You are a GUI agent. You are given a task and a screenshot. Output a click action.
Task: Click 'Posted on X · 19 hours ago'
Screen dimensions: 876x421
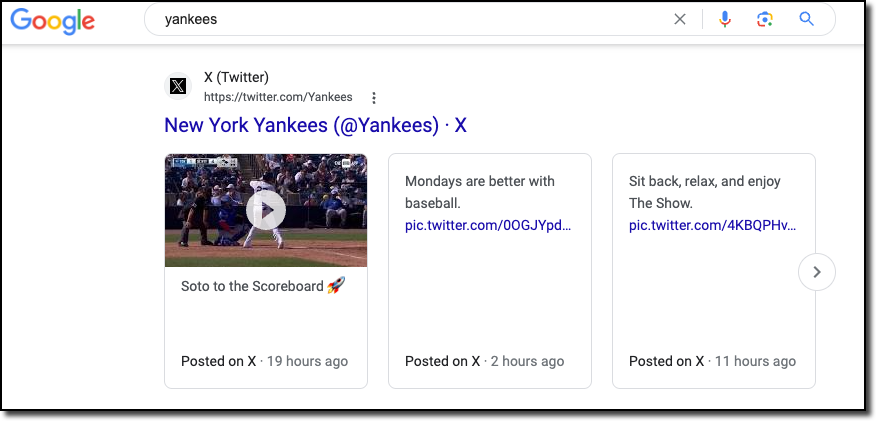coord(264,361)
